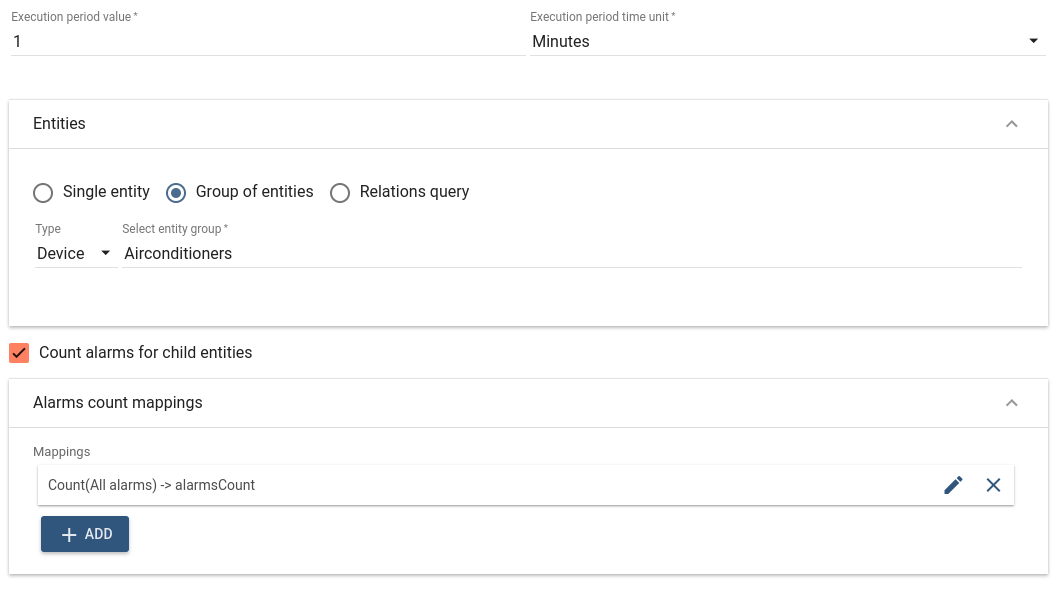
Task: Click the Count alarms for child entities label
Action: 146,353
